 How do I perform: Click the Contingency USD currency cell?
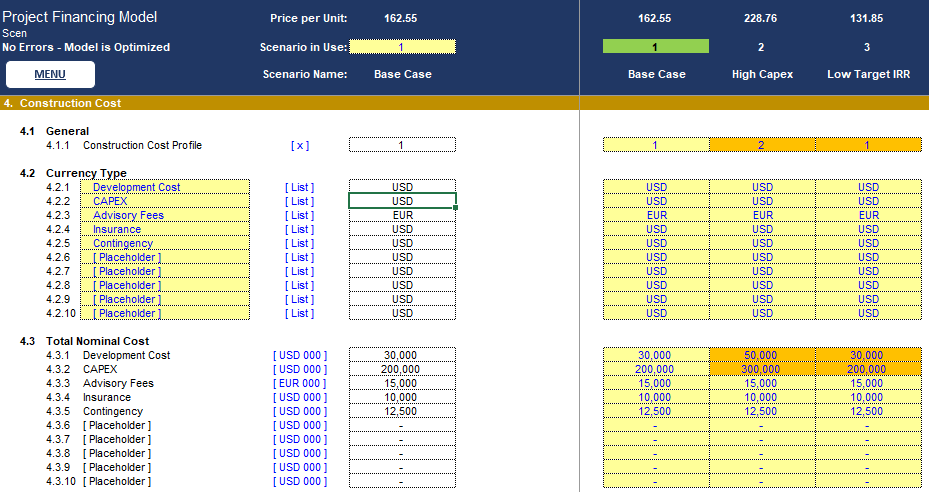point(402,243)
